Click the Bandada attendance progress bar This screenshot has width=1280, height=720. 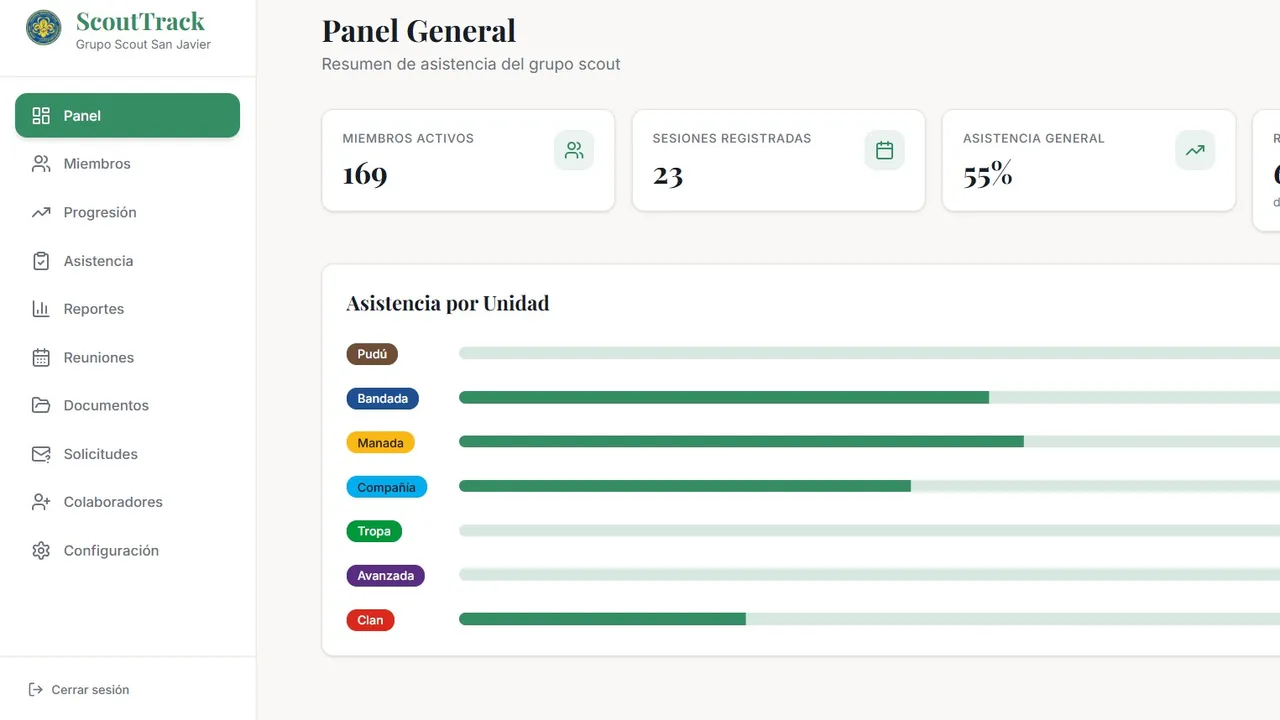pyautogui.click(x=869, y=397)
